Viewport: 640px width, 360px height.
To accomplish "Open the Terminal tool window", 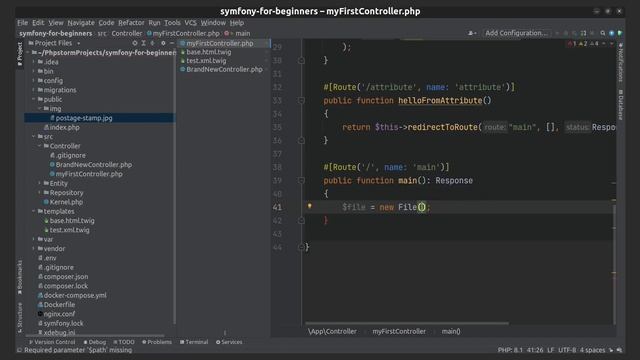I will pyautogui.click(x=194, y=342).
